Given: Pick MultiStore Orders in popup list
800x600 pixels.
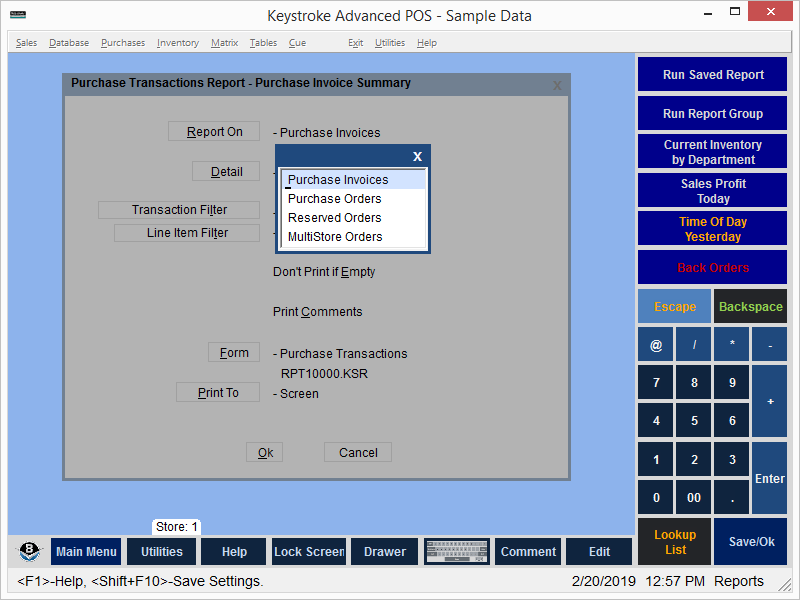Looking at the screenshot, I should 335,237.
